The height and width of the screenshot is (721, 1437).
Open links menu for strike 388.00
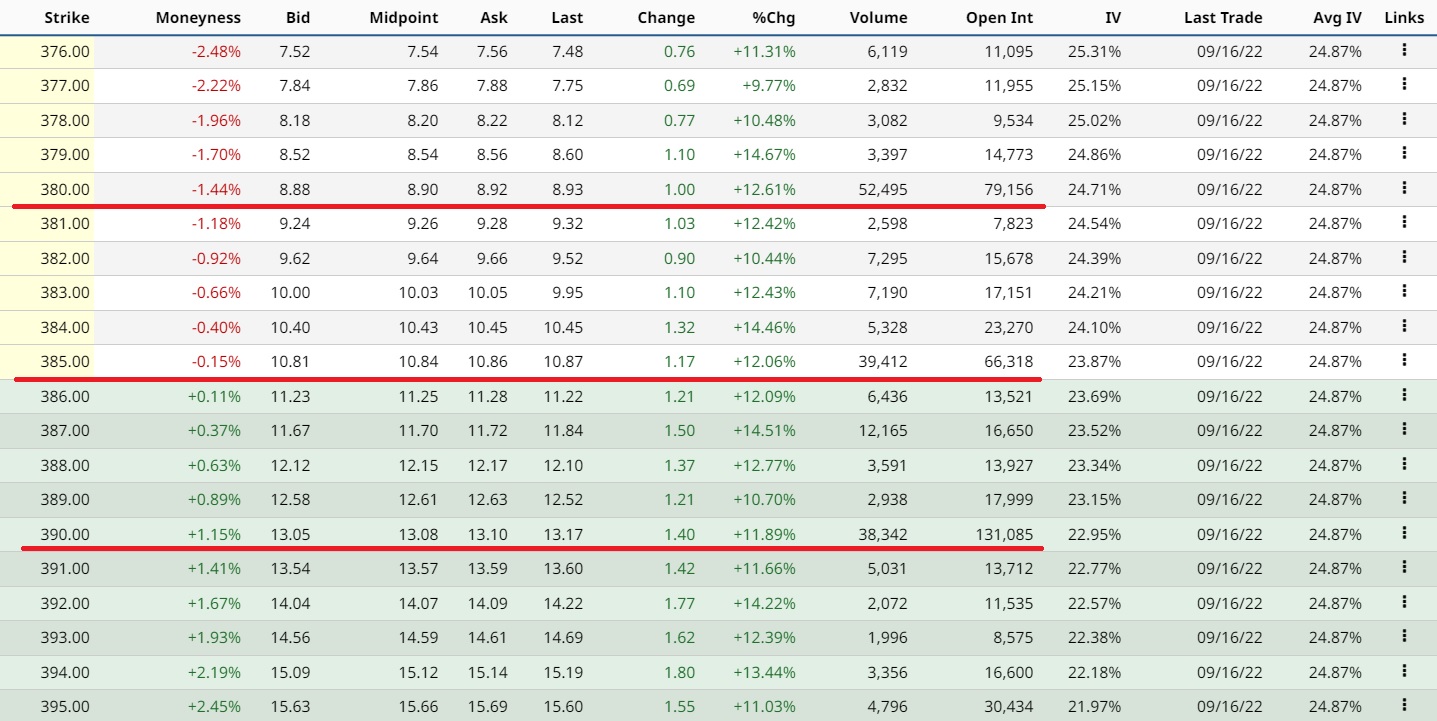click(x=1404, y=464)
